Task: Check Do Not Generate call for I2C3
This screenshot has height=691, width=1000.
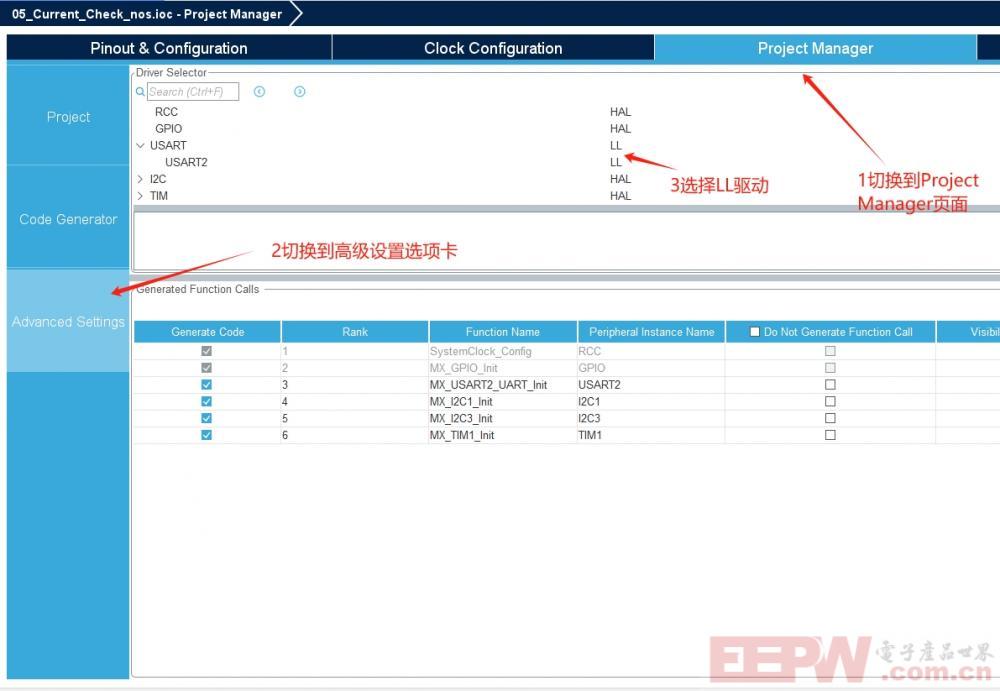Action: [830, 419]
